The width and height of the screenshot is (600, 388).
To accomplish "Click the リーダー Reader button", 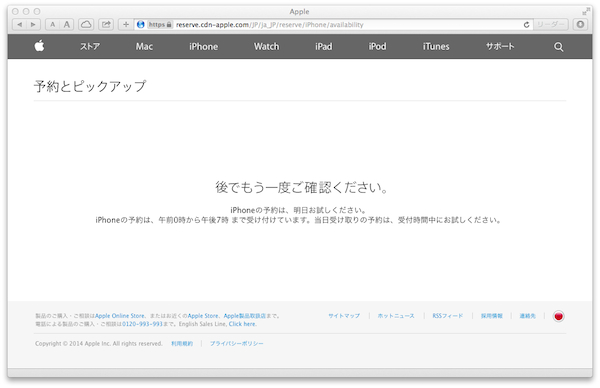I will (551, 24).
